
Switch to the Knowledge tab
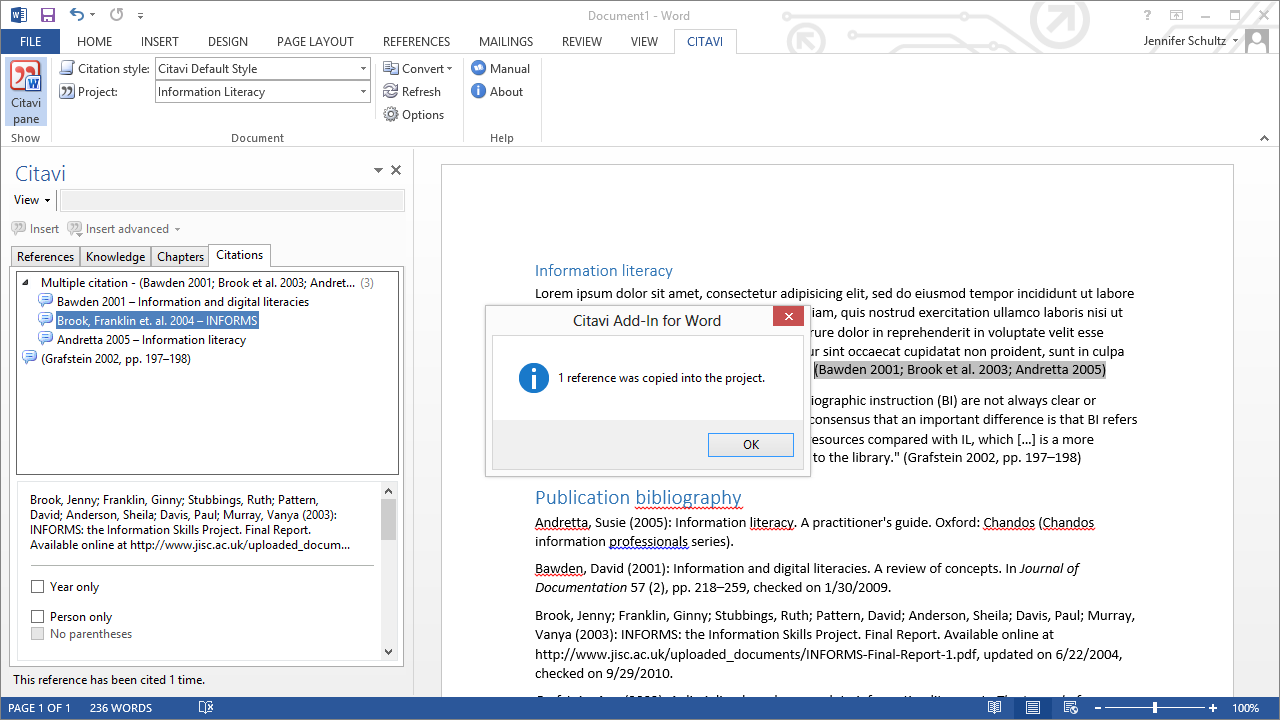(116, 257)
